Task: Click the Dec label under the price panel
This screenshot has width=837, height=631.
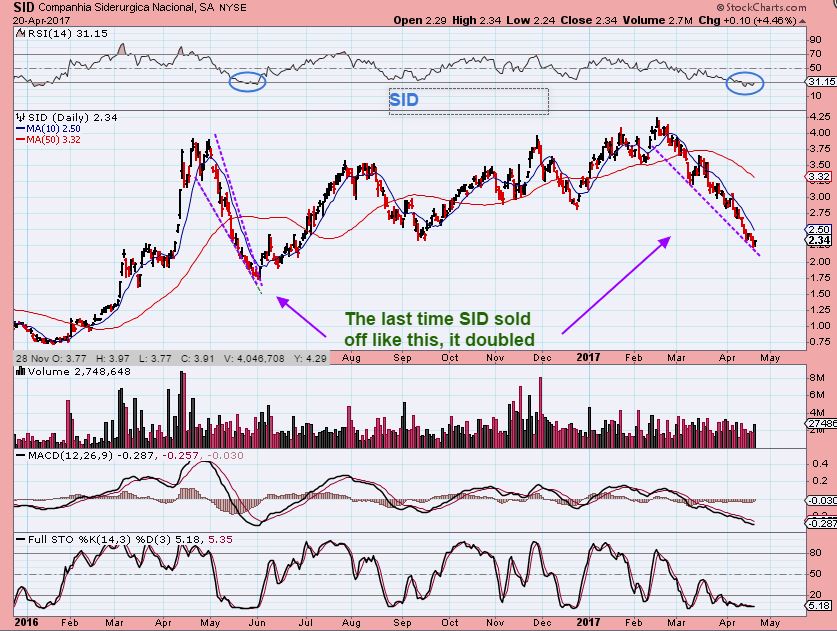Action: [x=542, y=358]
